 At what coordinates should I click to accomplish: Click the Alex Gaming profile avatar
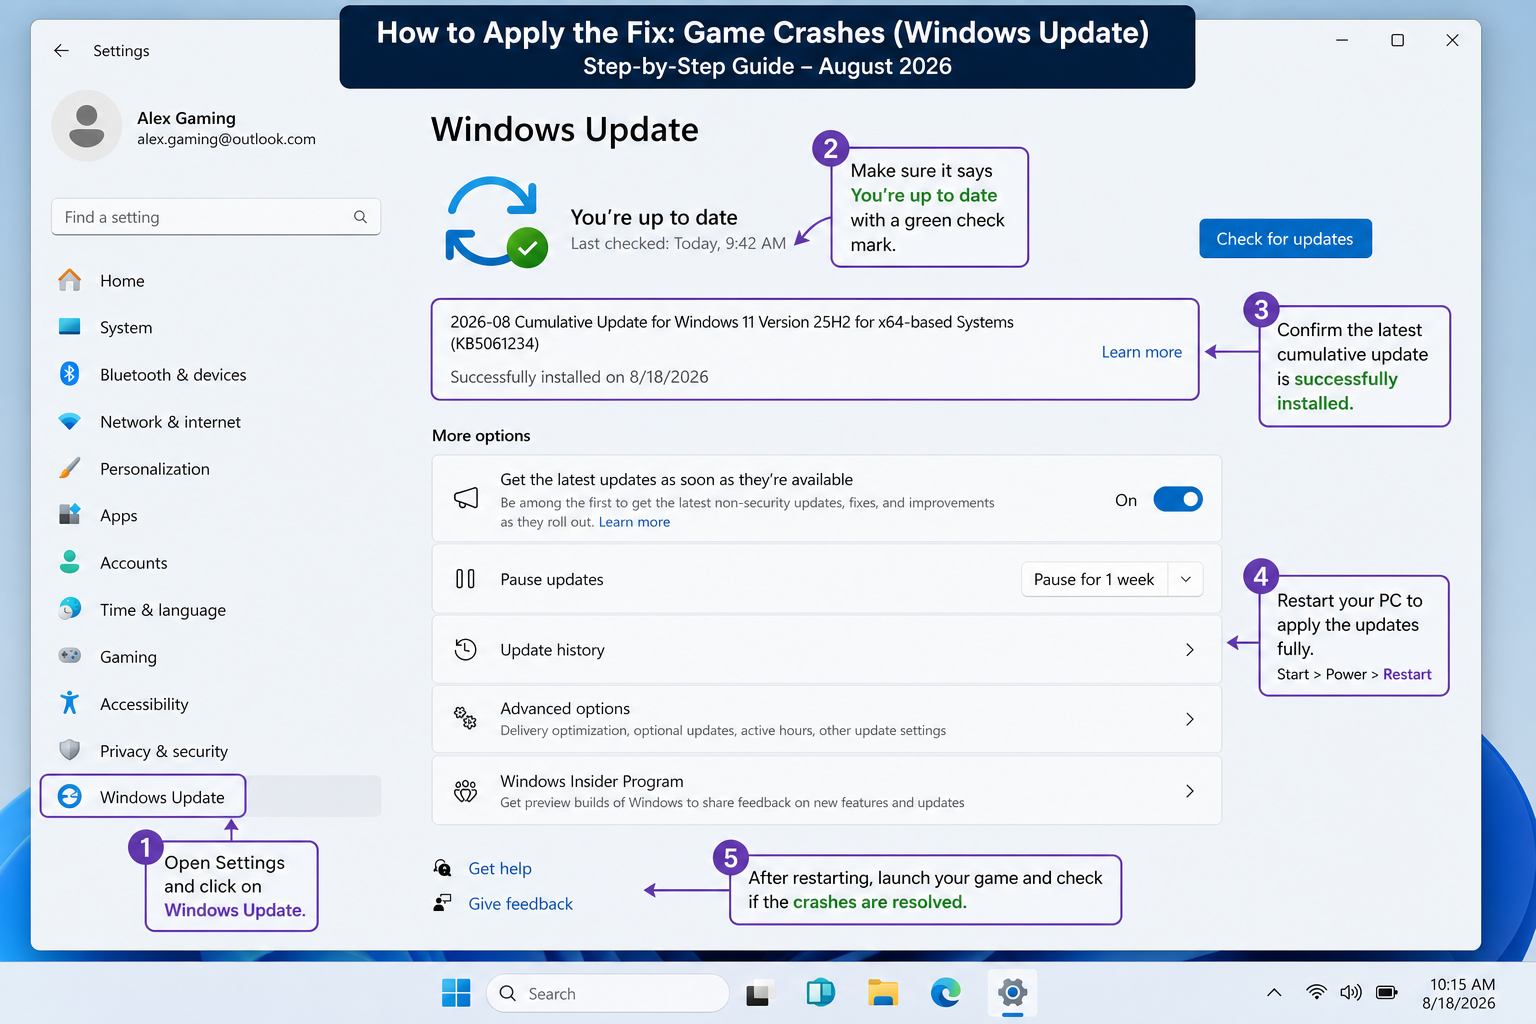[87, 126]
